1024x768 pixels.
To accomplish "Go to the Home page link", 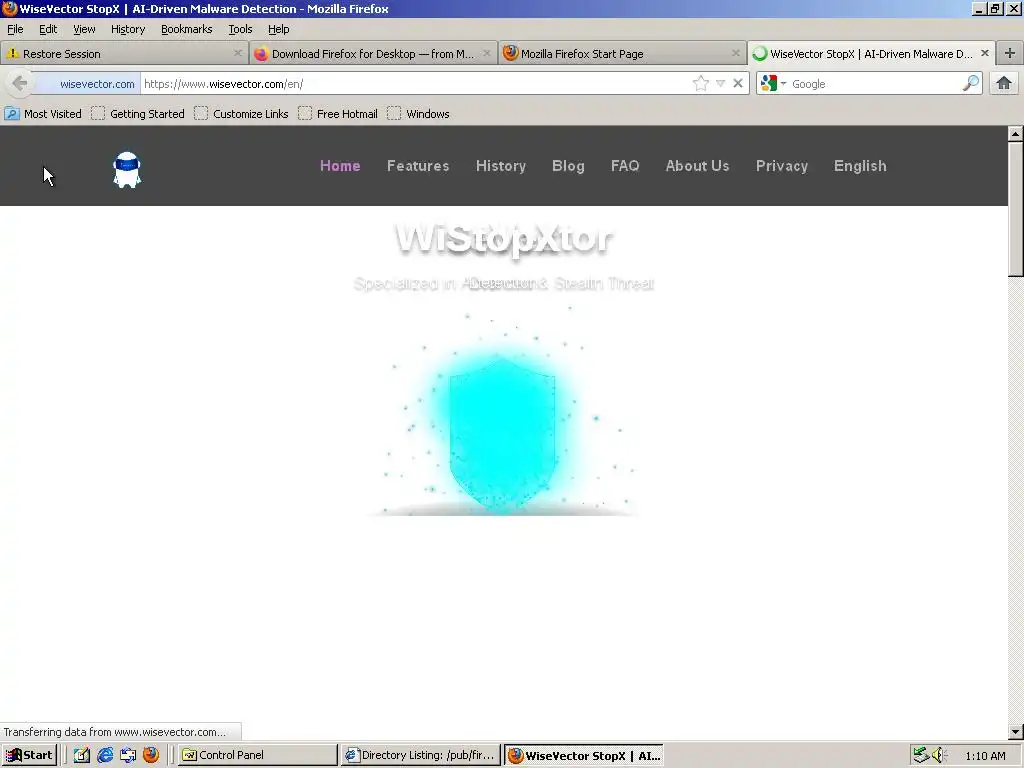I will [x=340, y=166].
